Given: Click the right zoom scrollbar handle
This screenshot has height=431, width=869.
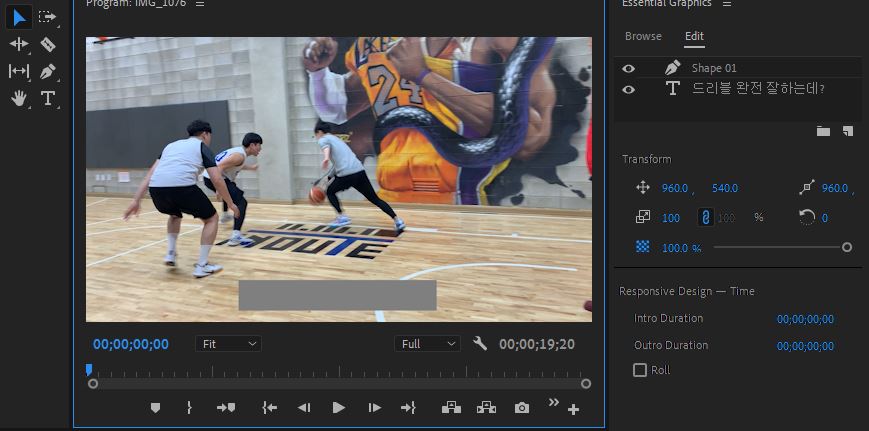Looking at the screenshot, I should tap(586, 383).
